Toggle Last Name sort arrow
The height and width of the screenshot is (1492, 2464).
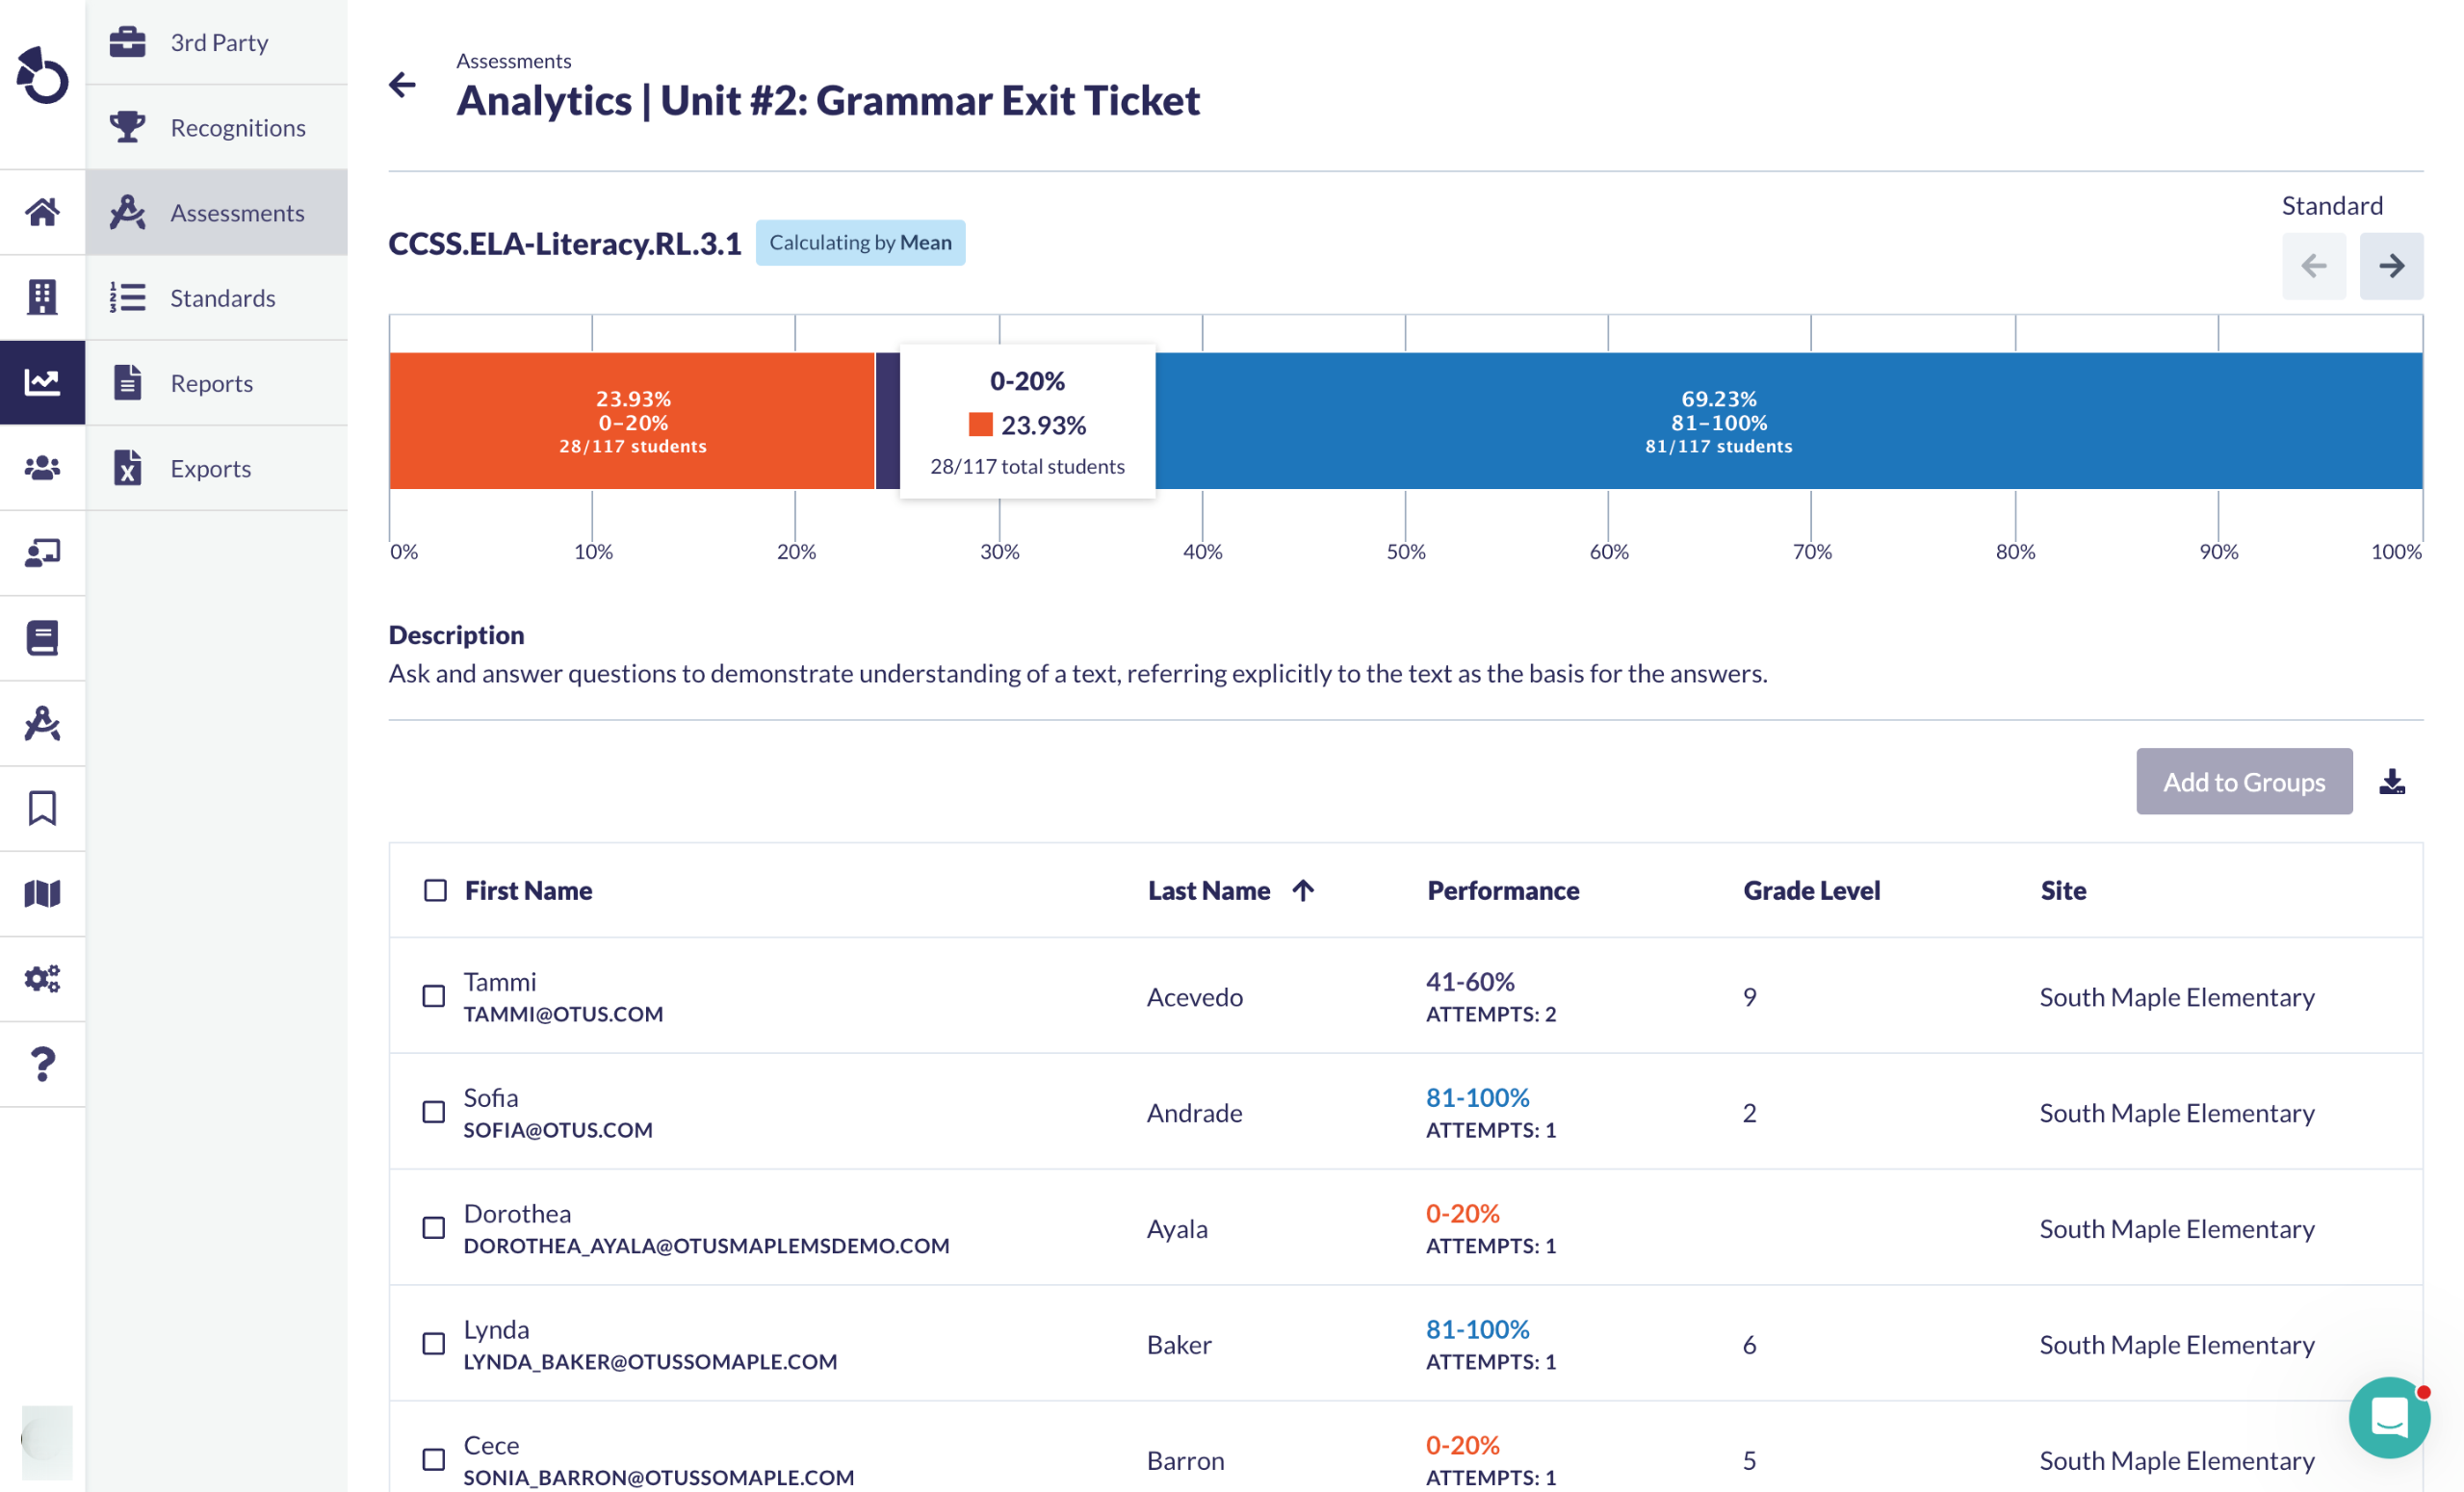pyautogui.click(x=1302, y=890)
